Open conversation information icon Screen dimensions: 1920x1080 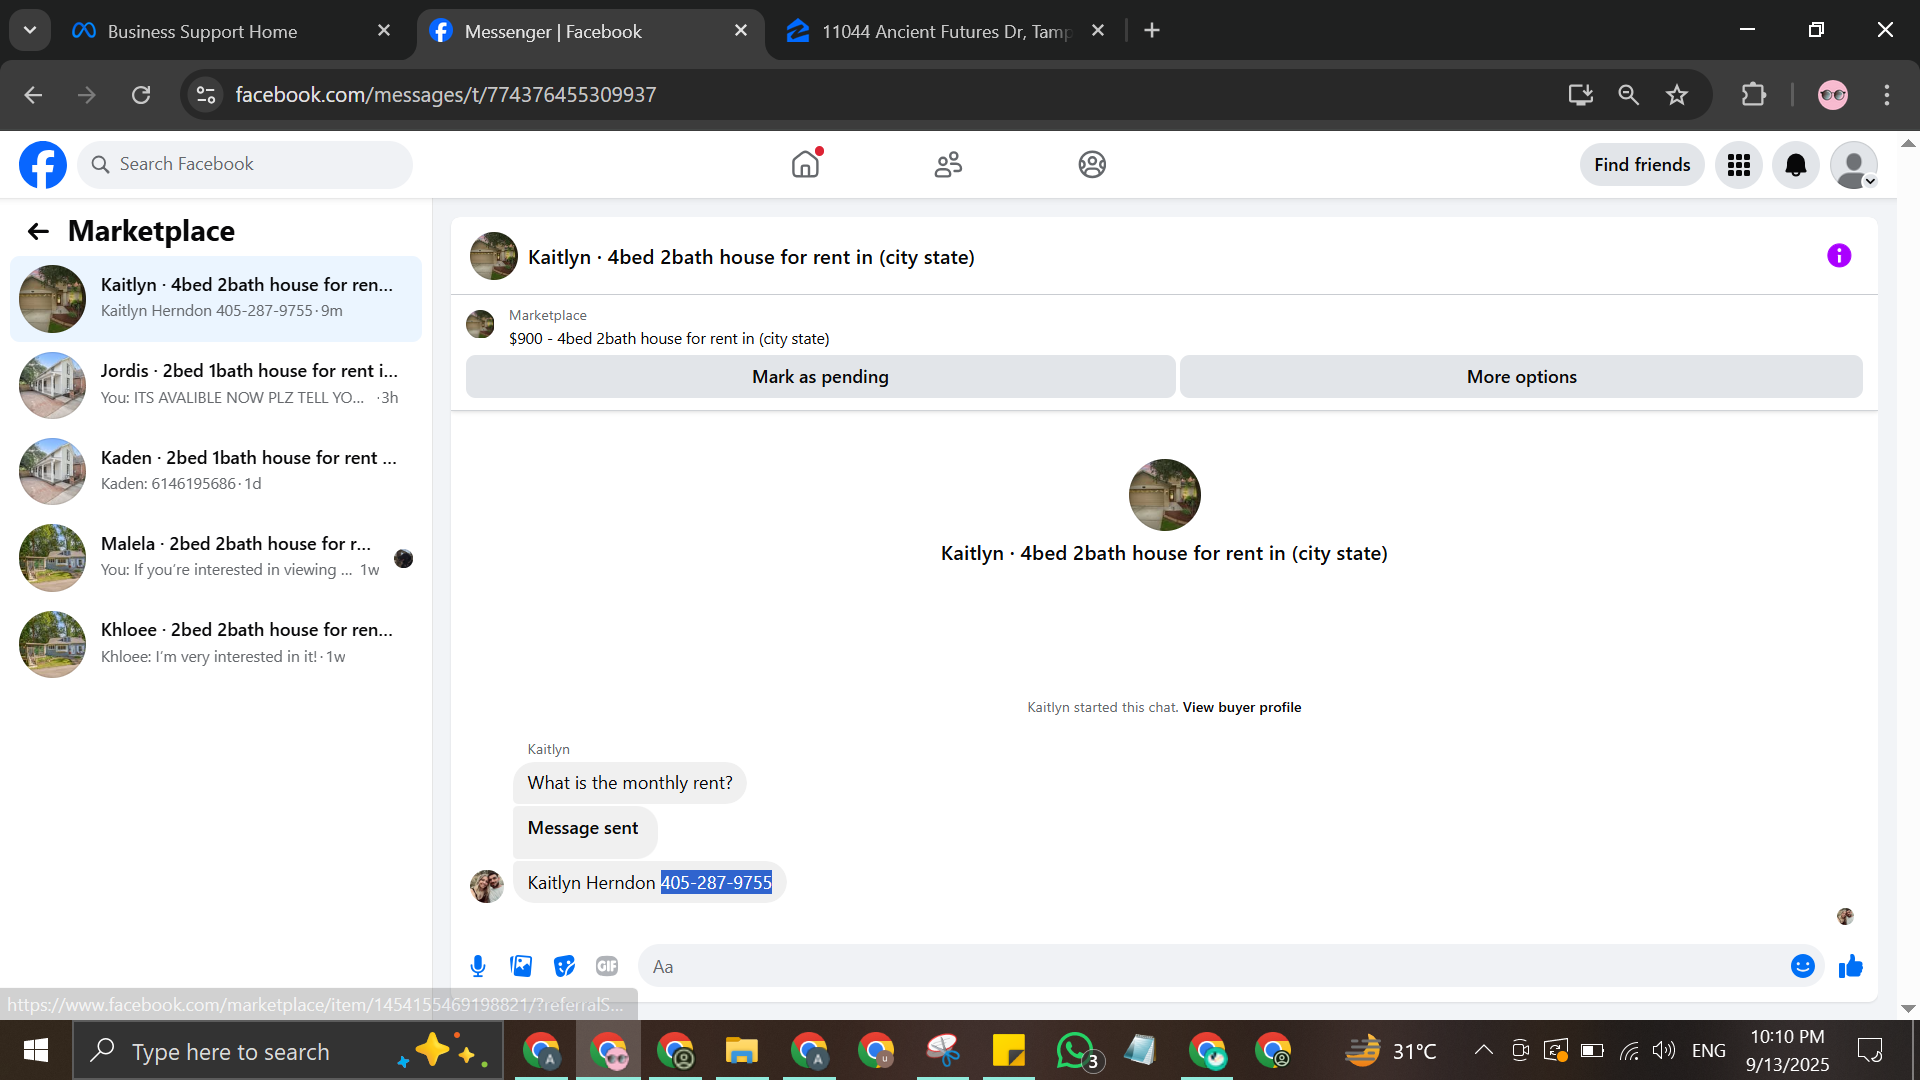[1839, 256]
